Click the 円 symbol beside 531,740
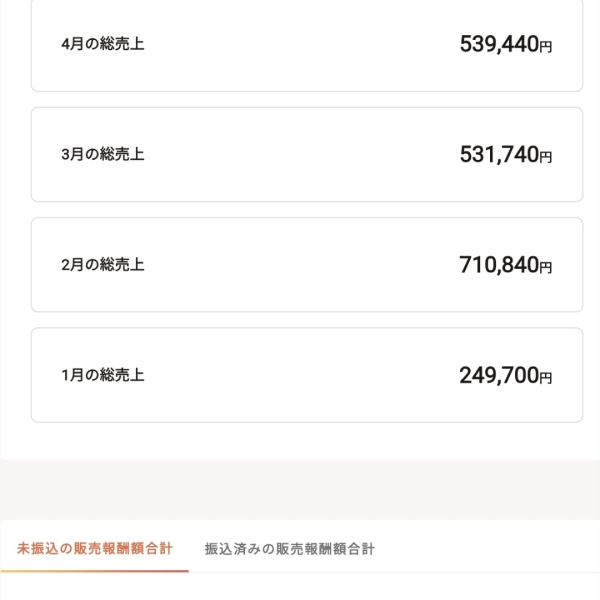The width and height of the screenshot is (600, 600). pos(546,157)
